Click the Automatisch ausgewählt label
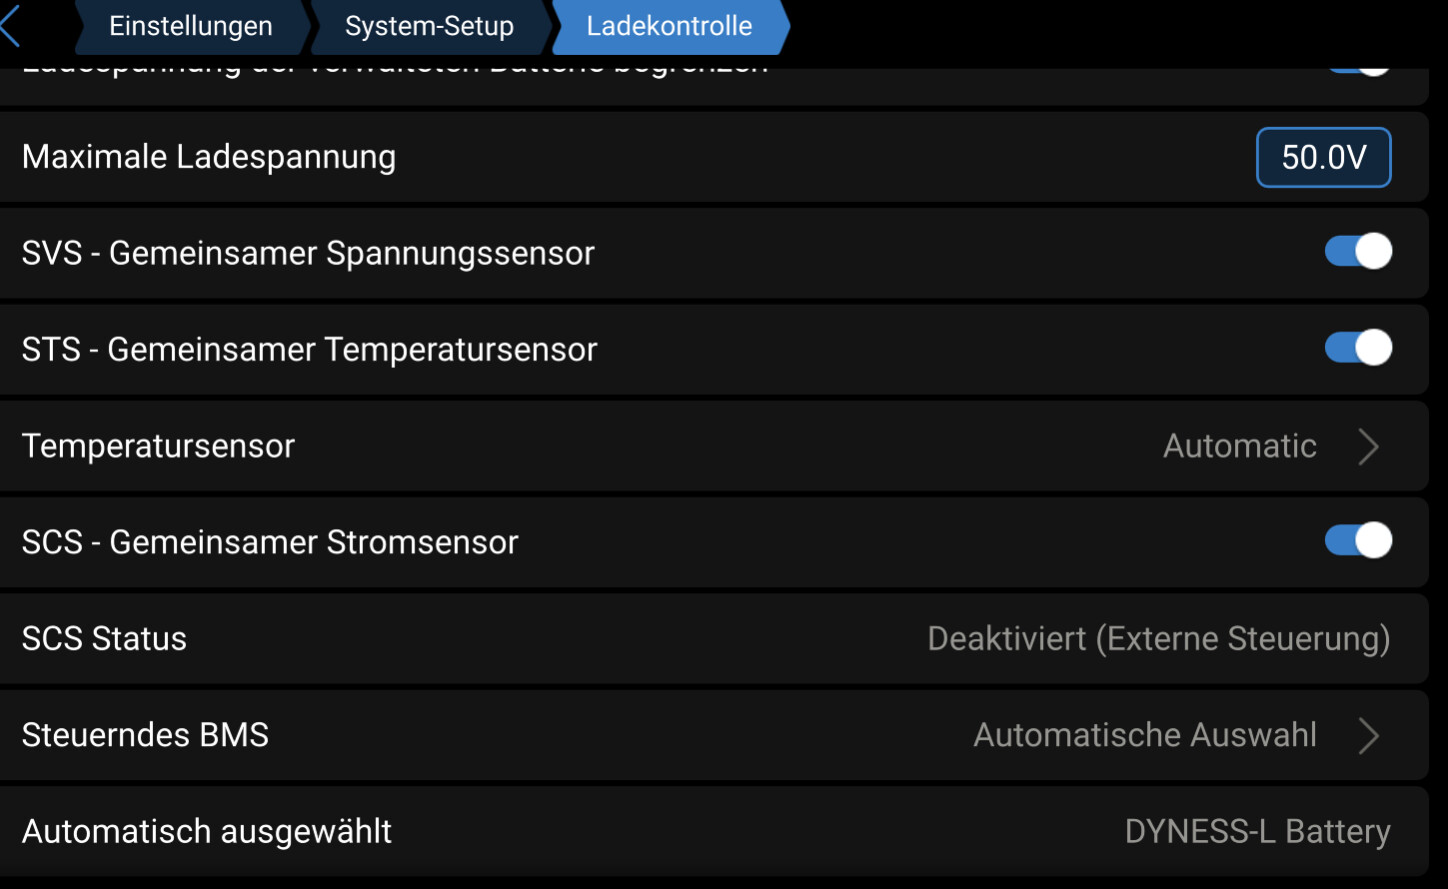 [x=207, y=832]
